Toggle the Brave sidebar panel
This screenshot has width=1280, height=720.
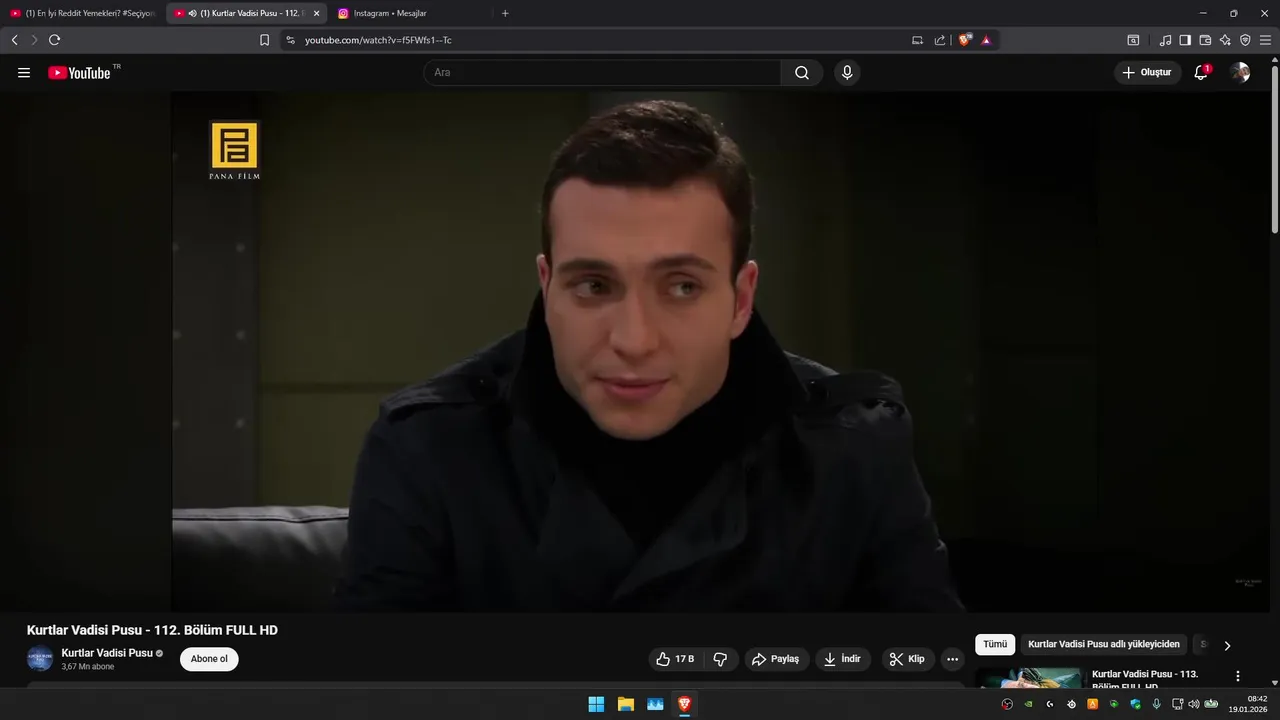tap(1185, 40)
